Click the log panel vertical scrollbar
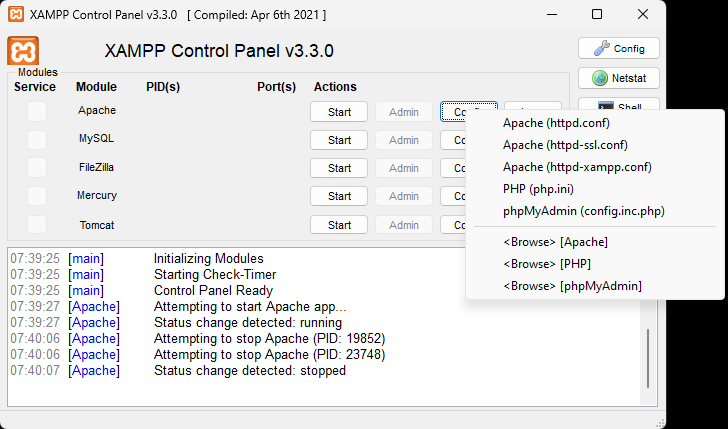The width and height of the screenshot is (728, 429). pyautogui.click(x=648, y=358)
